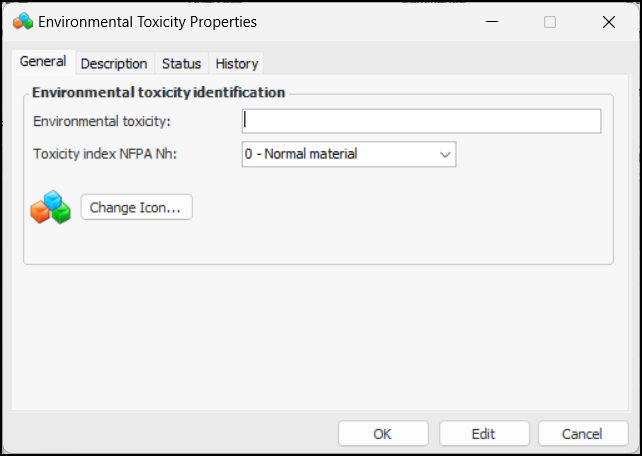This screenshot has height=456, width=642.
Task: Click the "Environmental toxicity:" field label
Action: (102, 121)
